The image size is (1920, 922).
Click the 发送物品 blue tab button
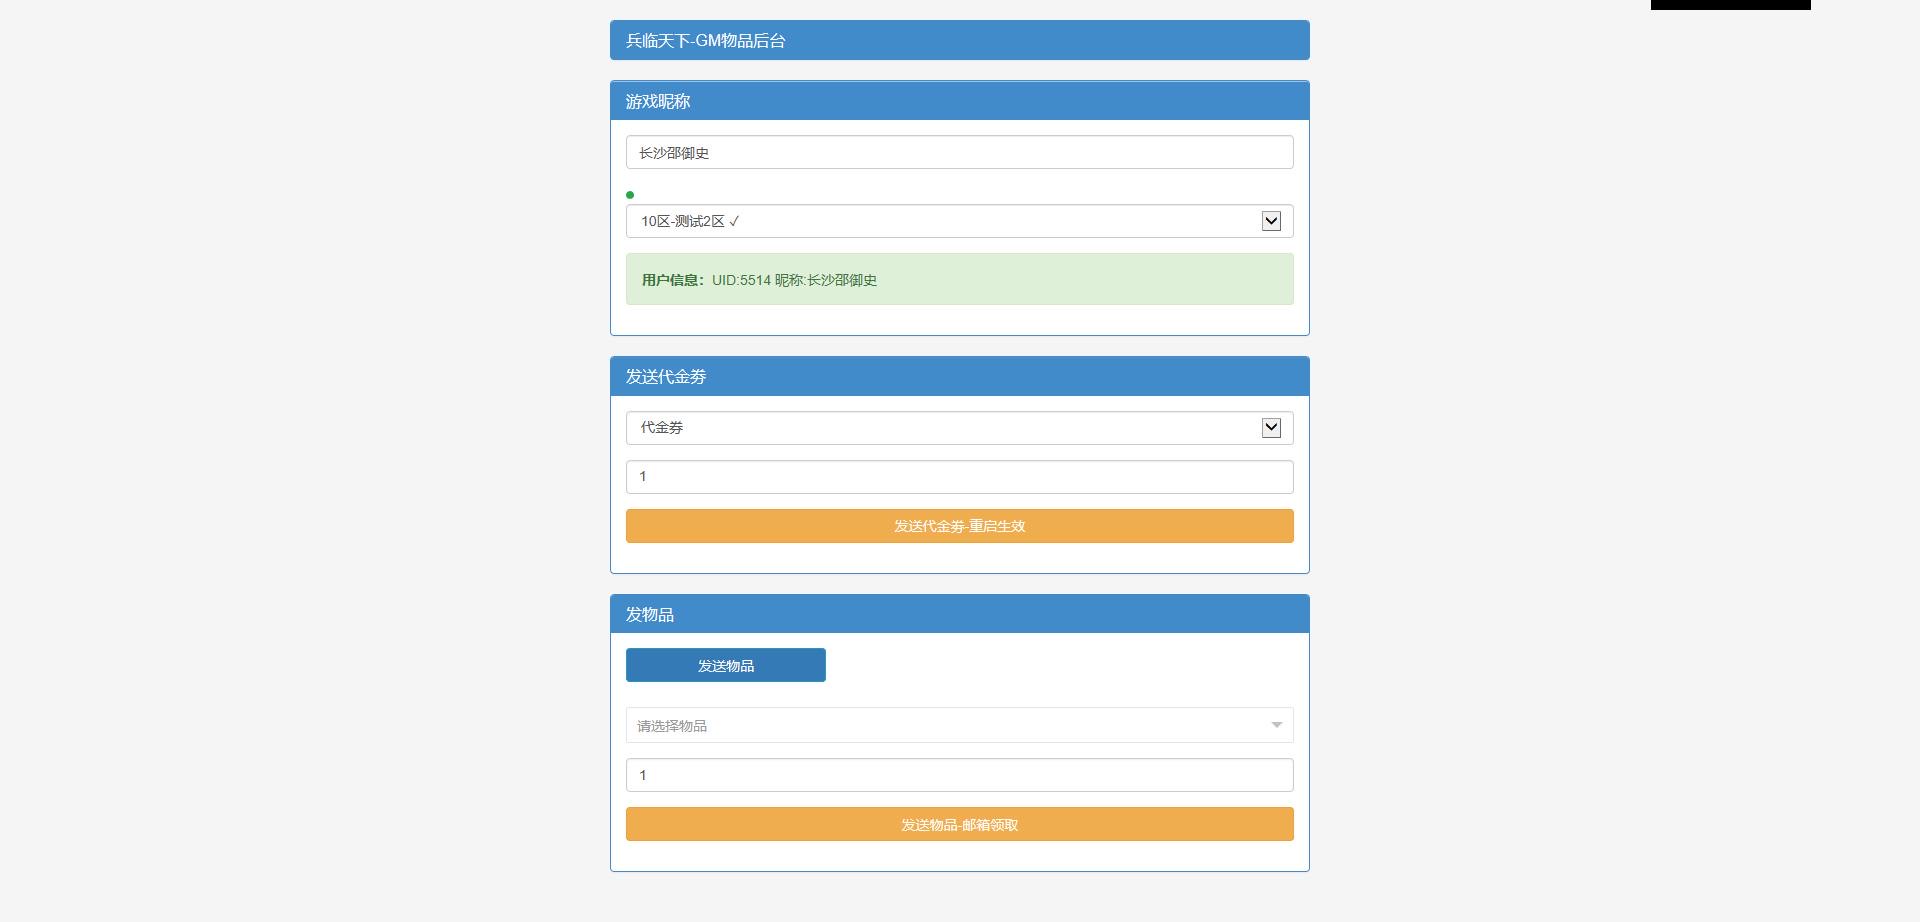725,665
